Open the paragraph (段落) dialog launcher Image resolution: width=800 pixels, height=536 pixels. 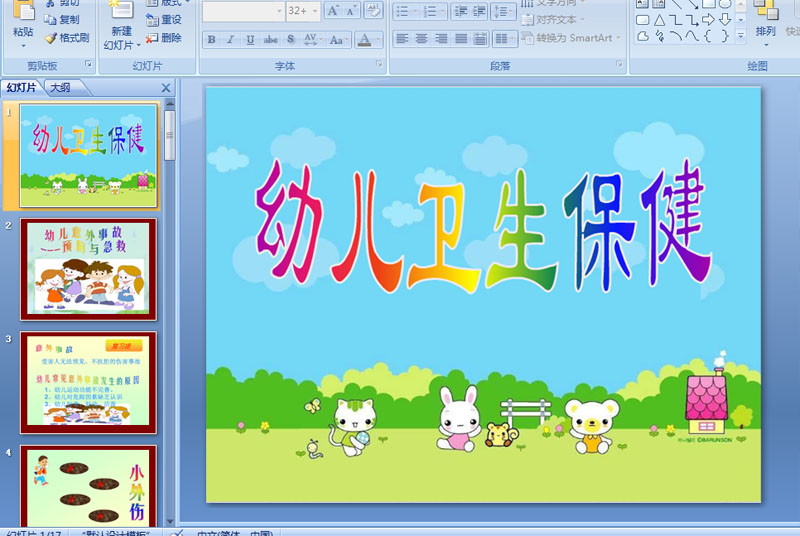click(619, 64)
